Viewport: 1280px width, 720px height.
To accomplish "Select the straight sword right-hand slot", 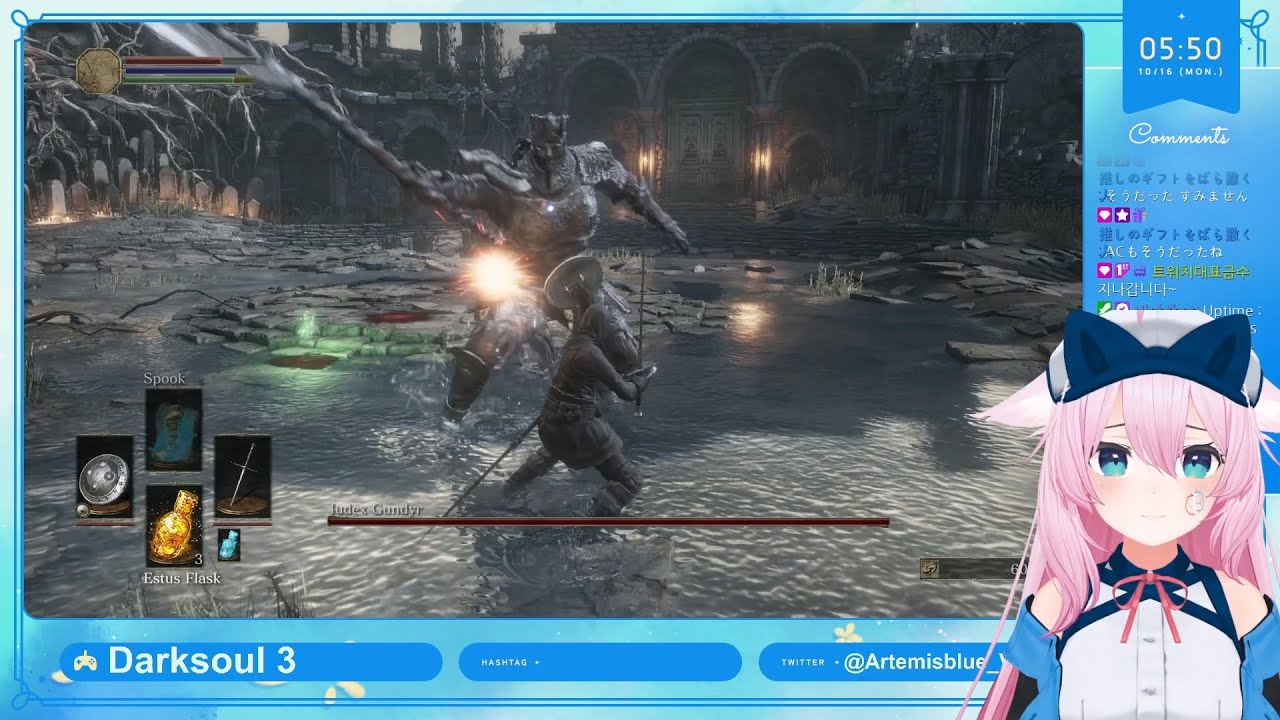I will click(243, 477).
